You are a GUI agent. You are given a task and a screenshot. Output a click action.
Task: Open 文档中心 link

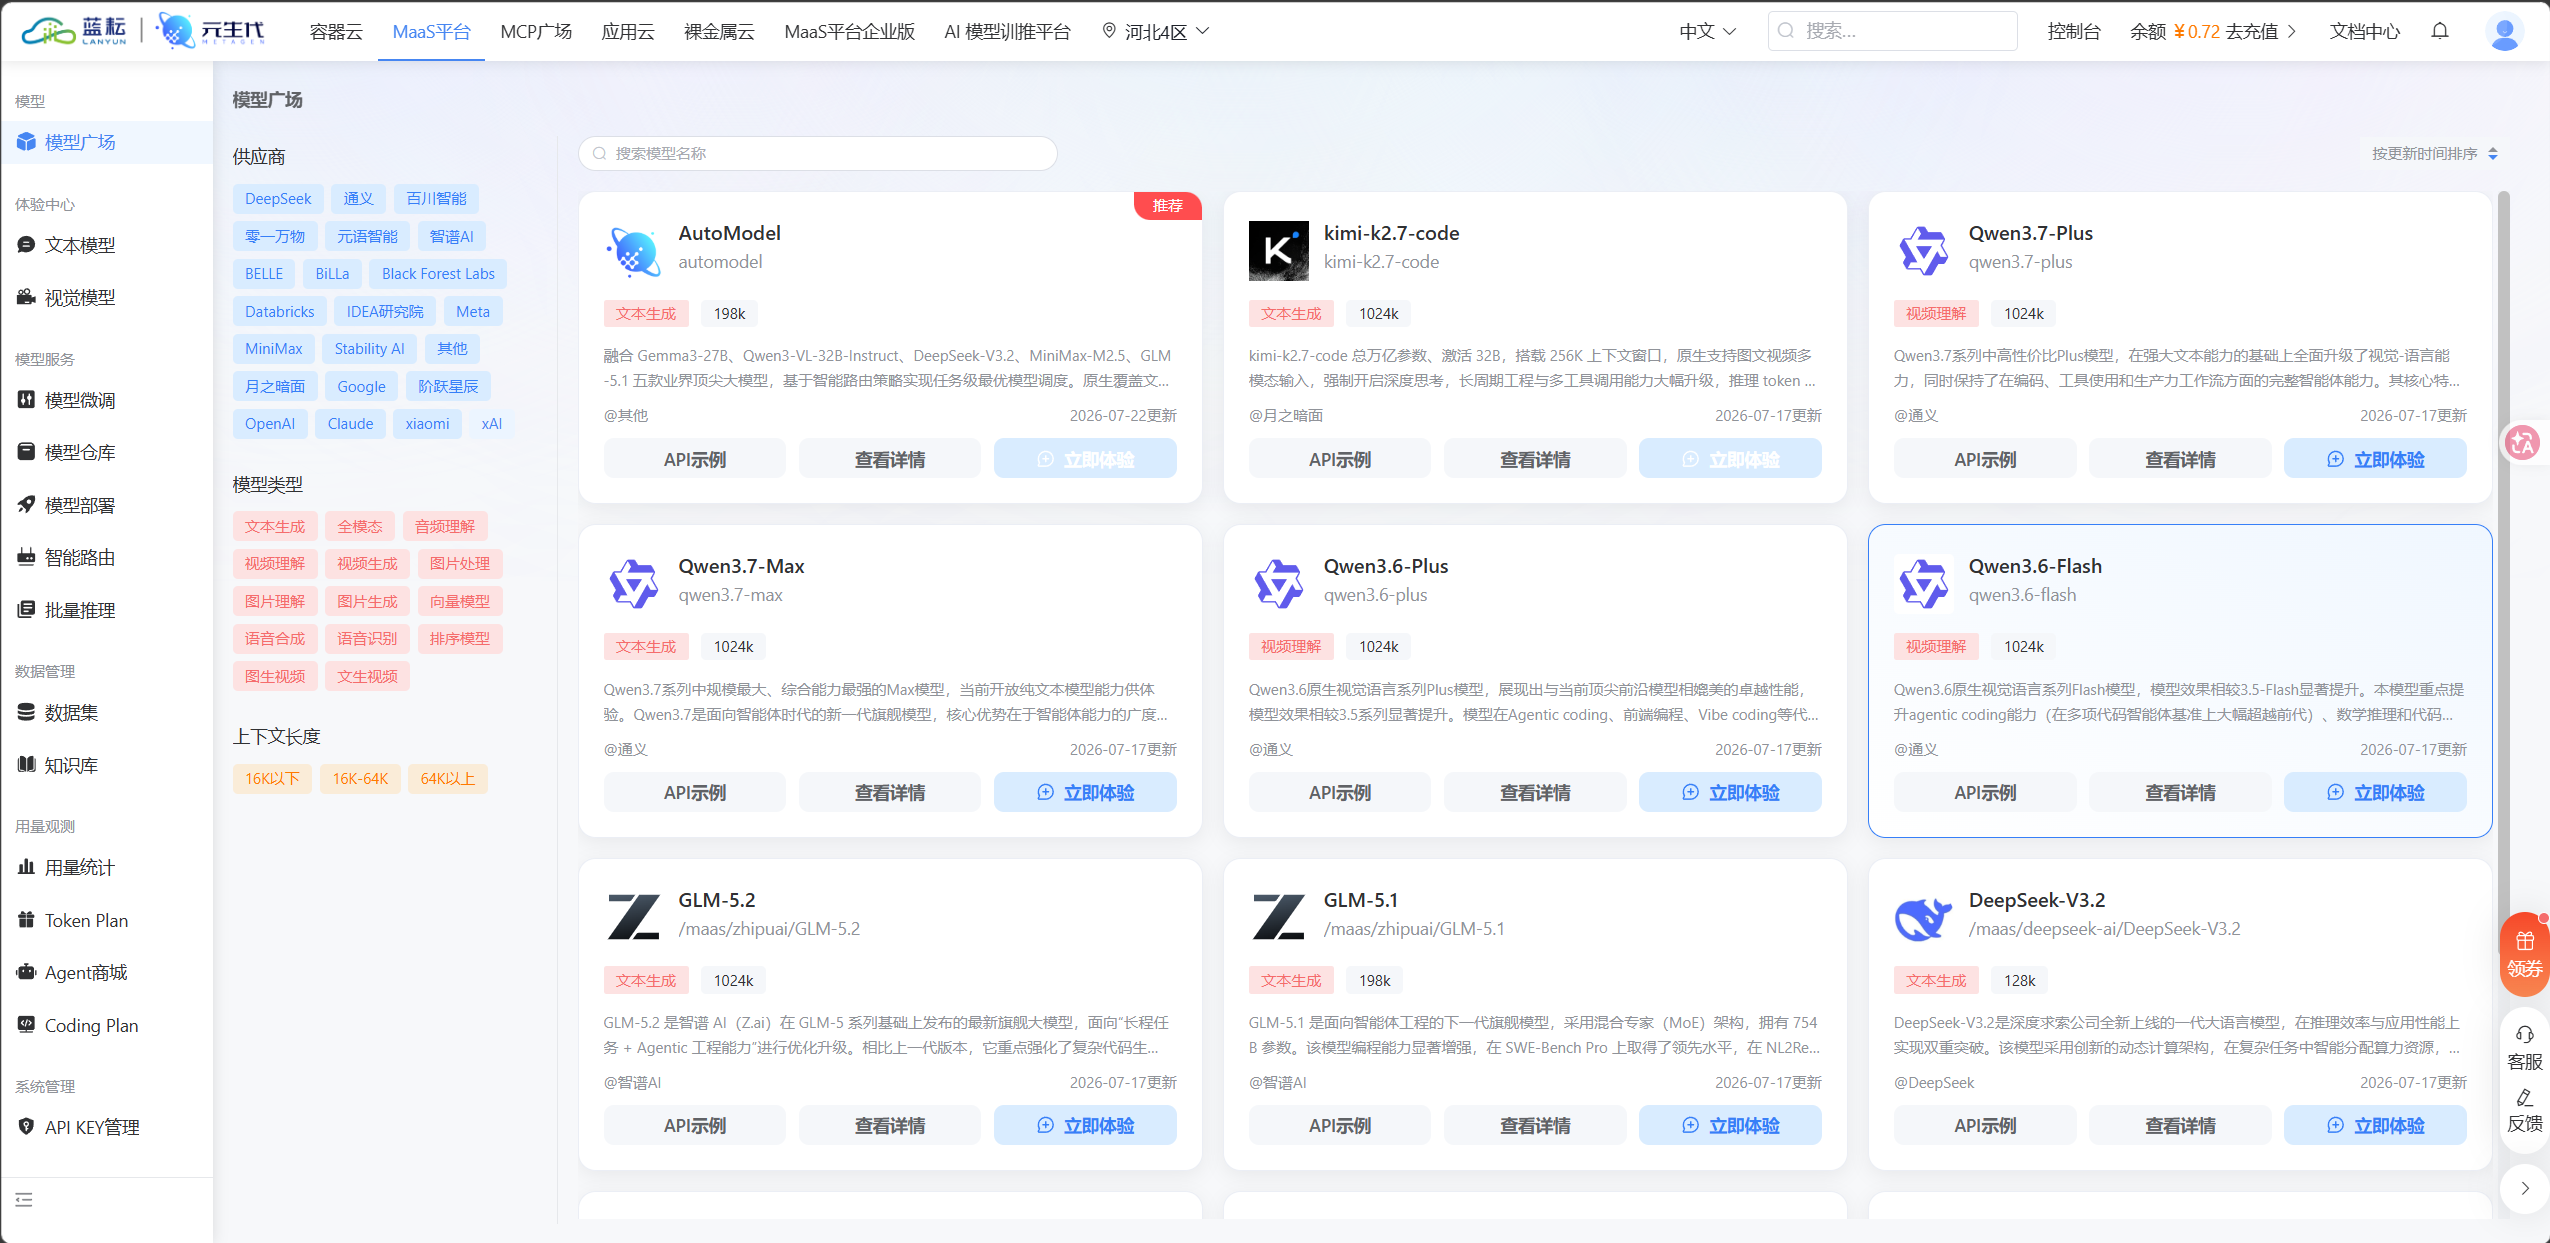click(2365, 31)
